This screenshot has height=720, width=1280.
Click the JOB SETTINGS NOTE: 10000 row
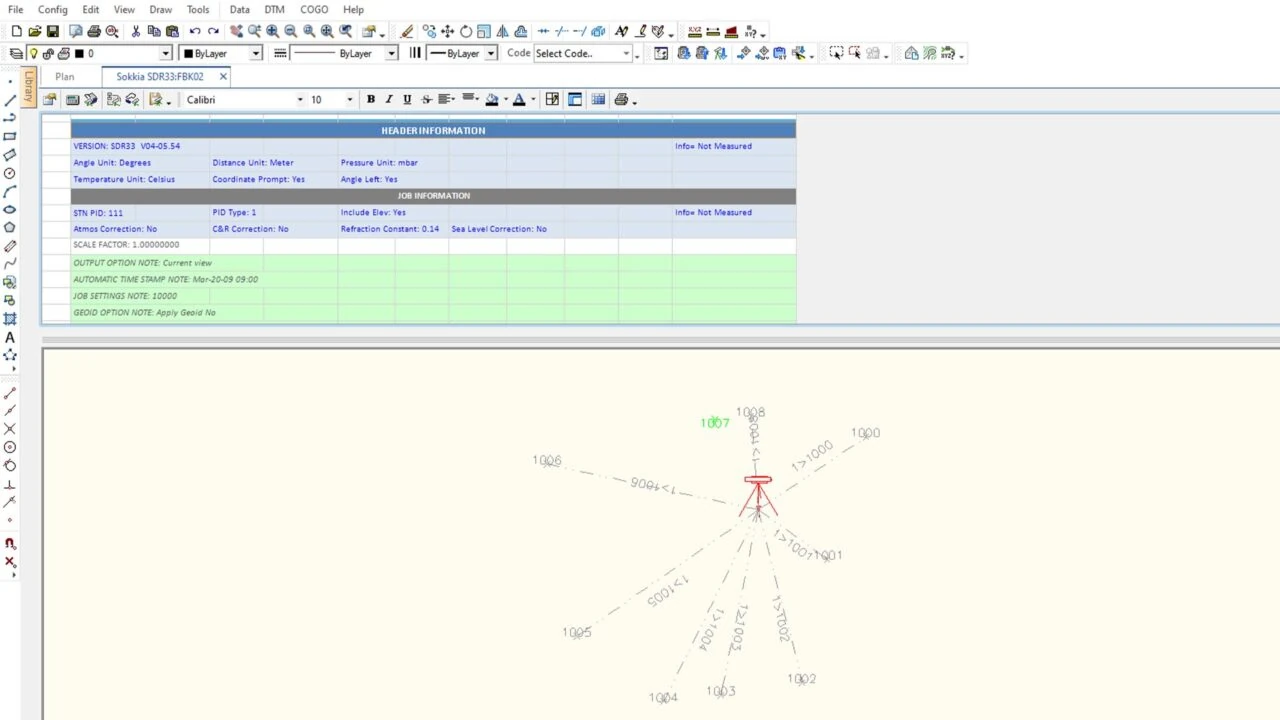pos(433,296)
